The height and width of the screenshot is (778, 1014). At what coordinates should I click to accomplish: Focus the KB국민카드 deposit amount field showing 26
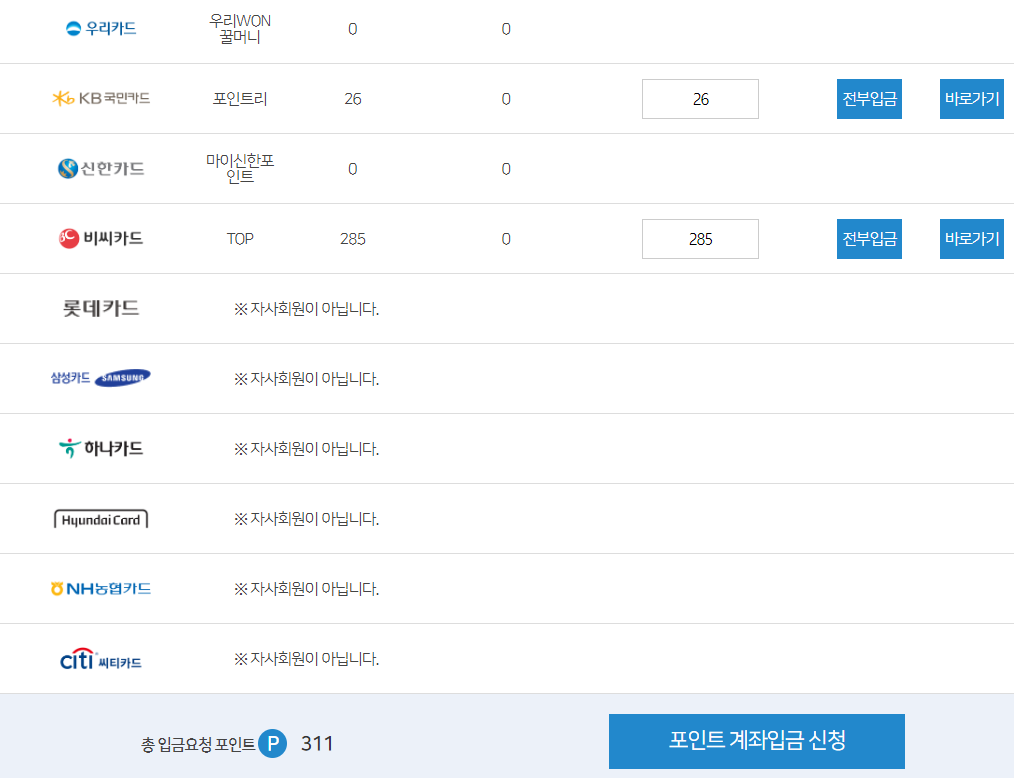click(700, 99)
